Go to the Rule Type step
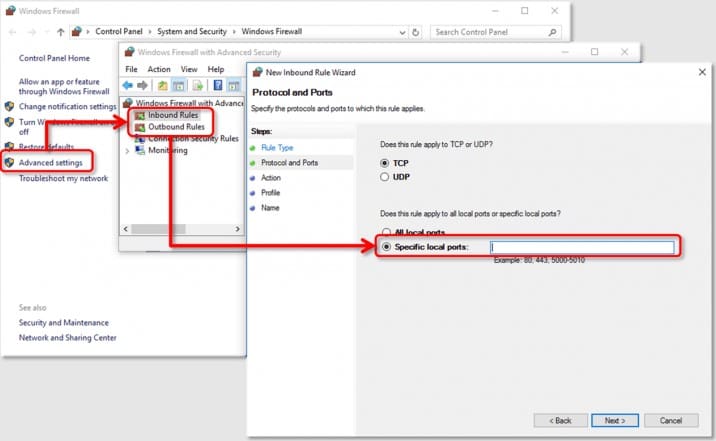Image resolution: width=716 pixels, height=441 pixels. coord(277,147)
